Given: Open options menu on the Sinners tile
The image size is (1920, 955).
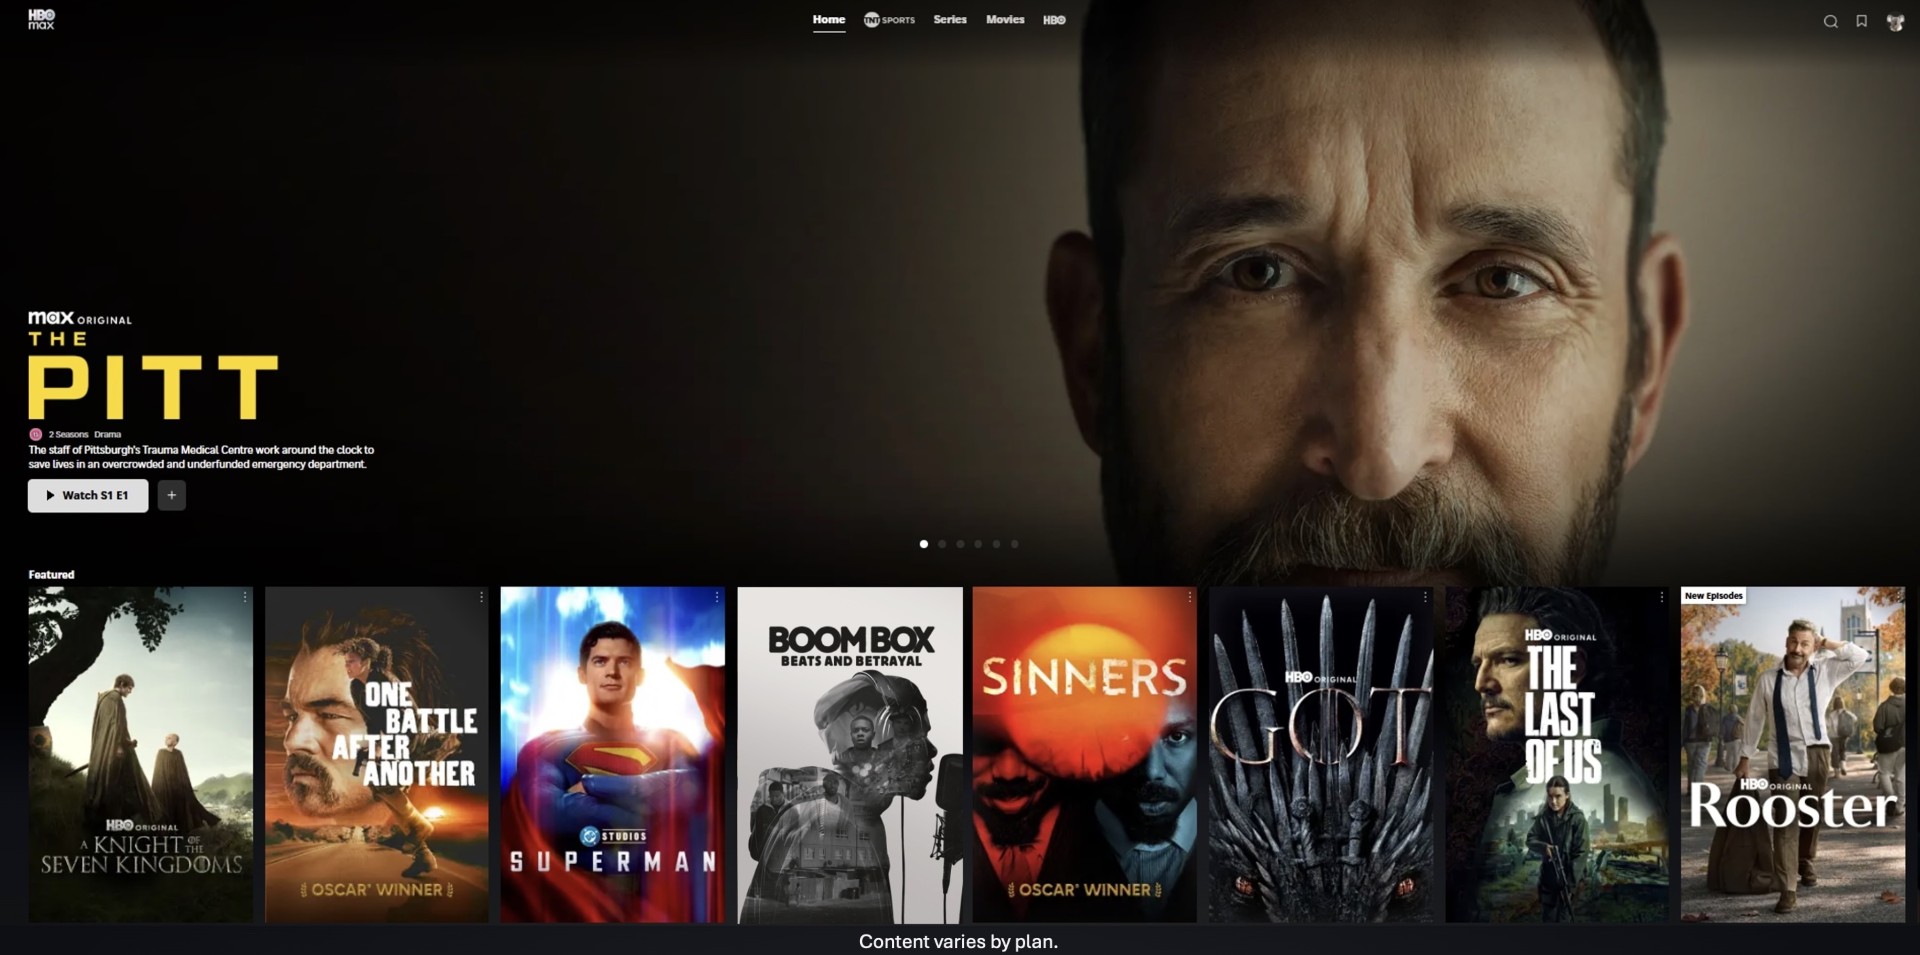Looking at the screenshot, I should (1189, 595).
